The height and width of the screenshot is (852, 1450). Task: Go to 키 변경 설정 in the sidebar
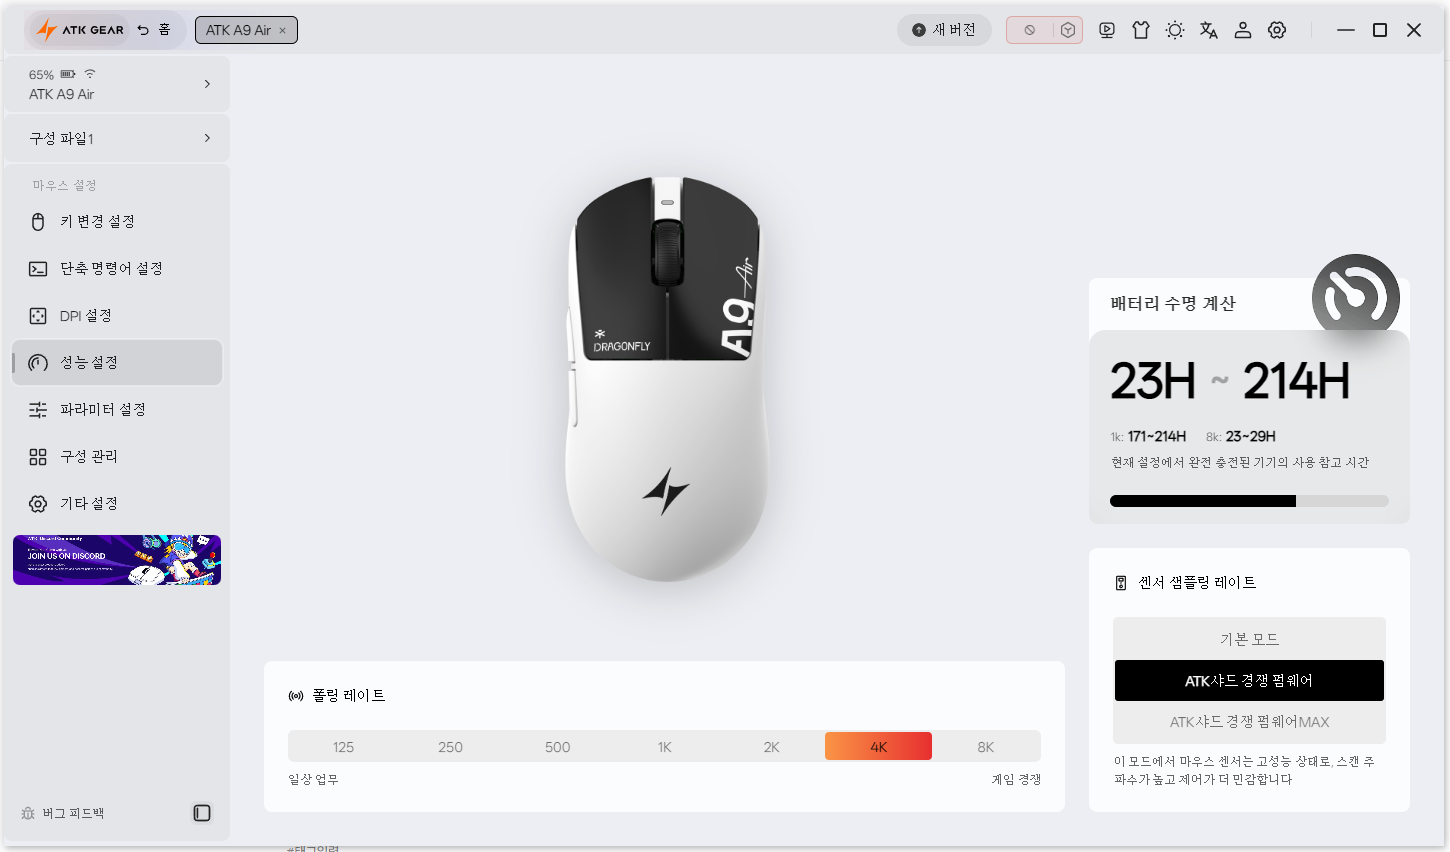tap(117, 222)
